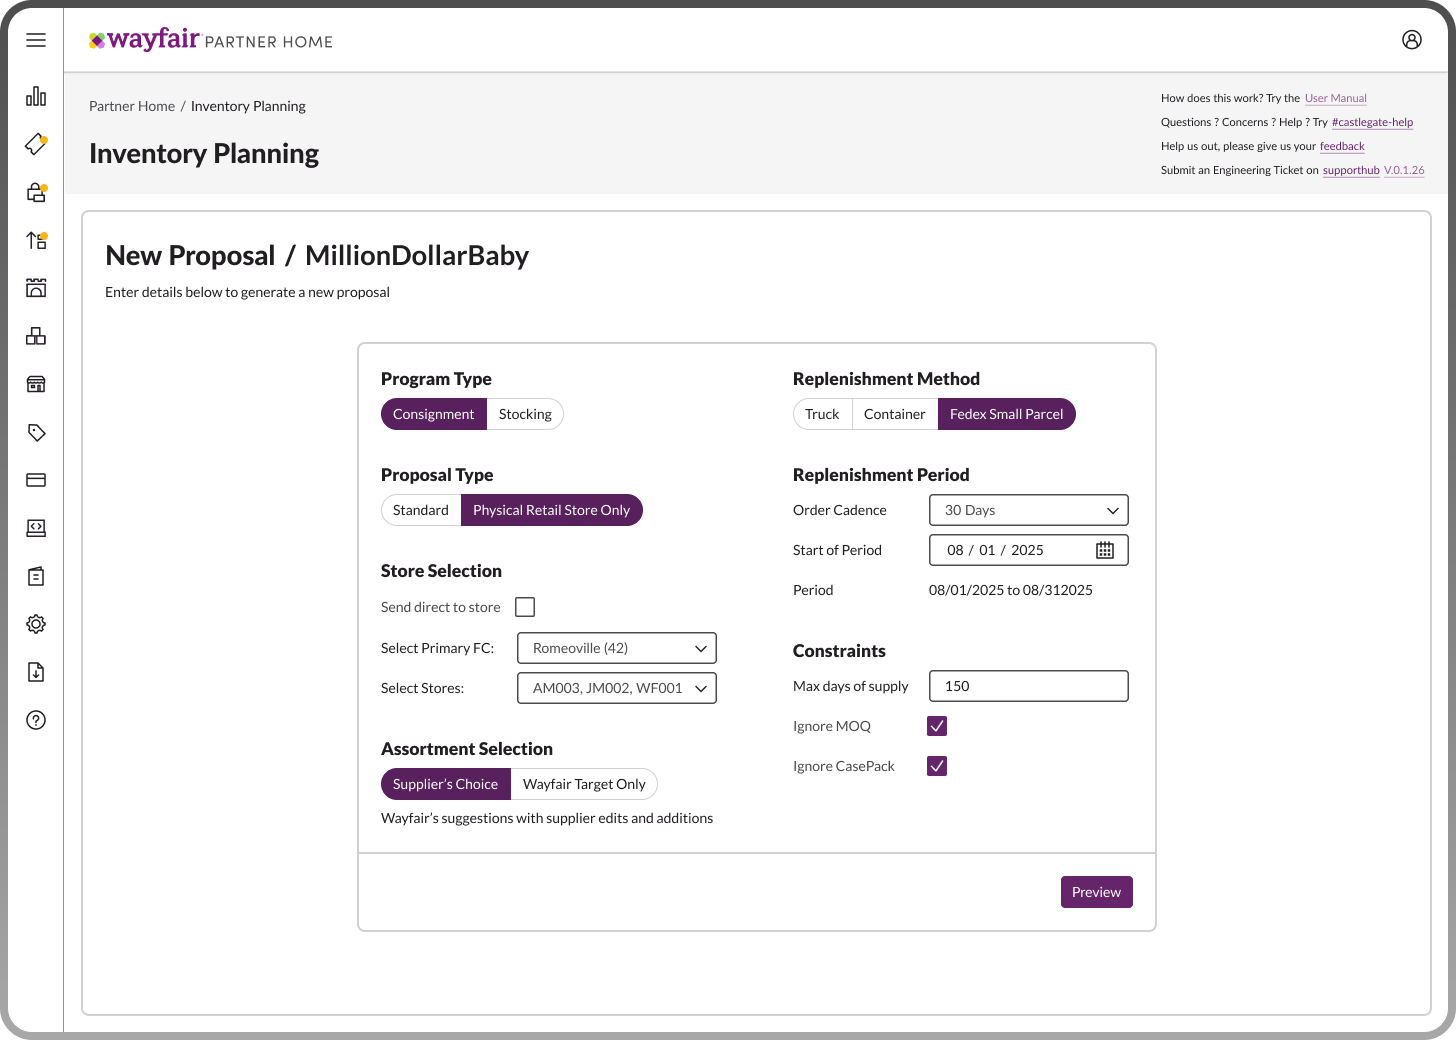Viewport: 1456px width, 1040px height.
Task: Open the lock and box sidebar icon
Action: click(x=36, y=192)
